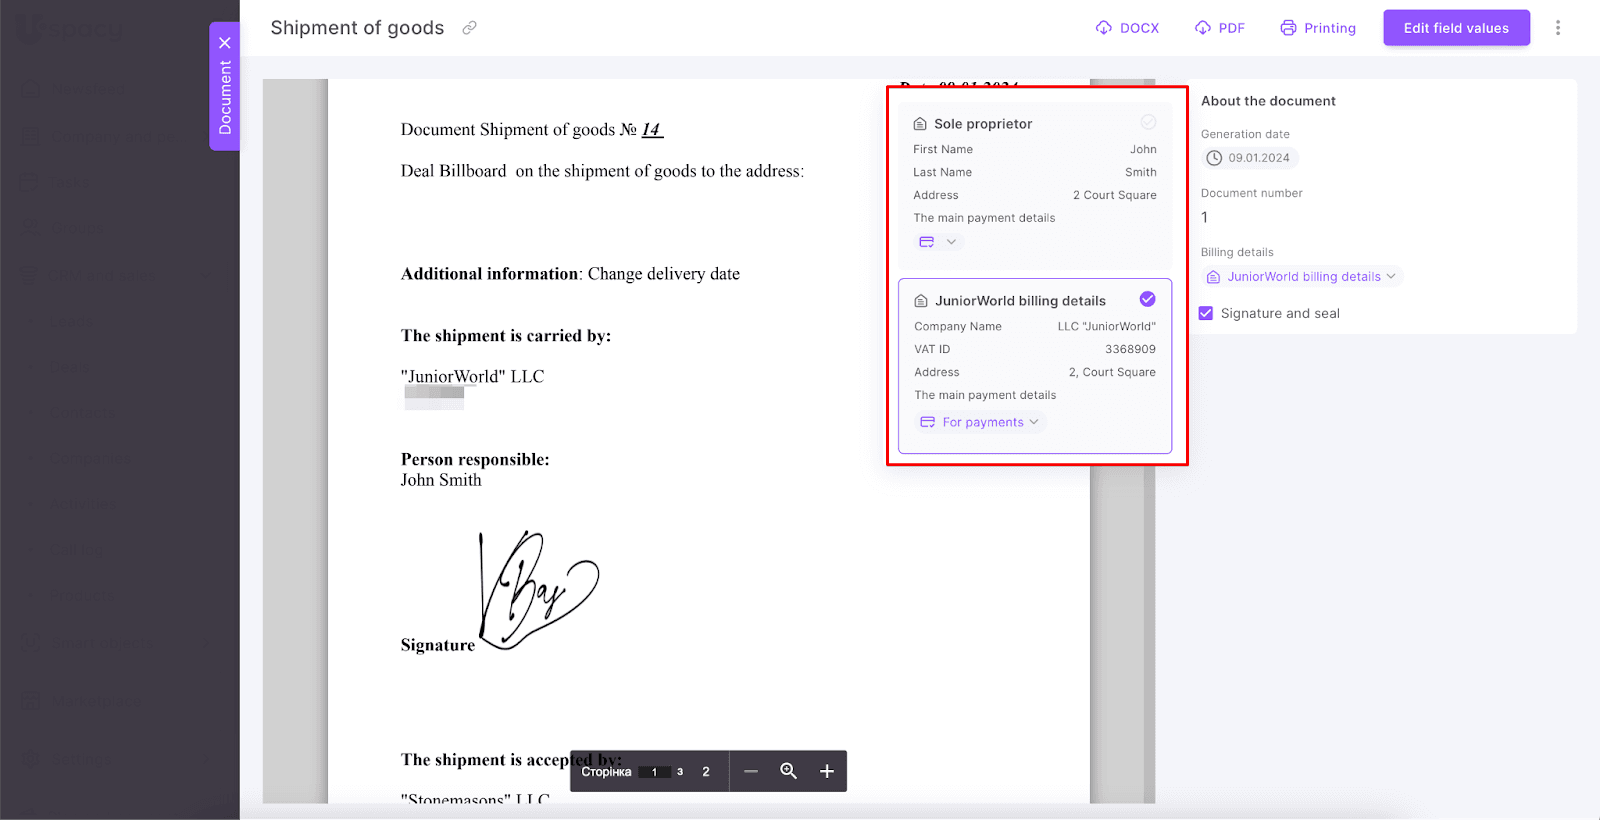
Task: Click the LLC "JuniorWorld" company name value
Action: coord(1107,326)
